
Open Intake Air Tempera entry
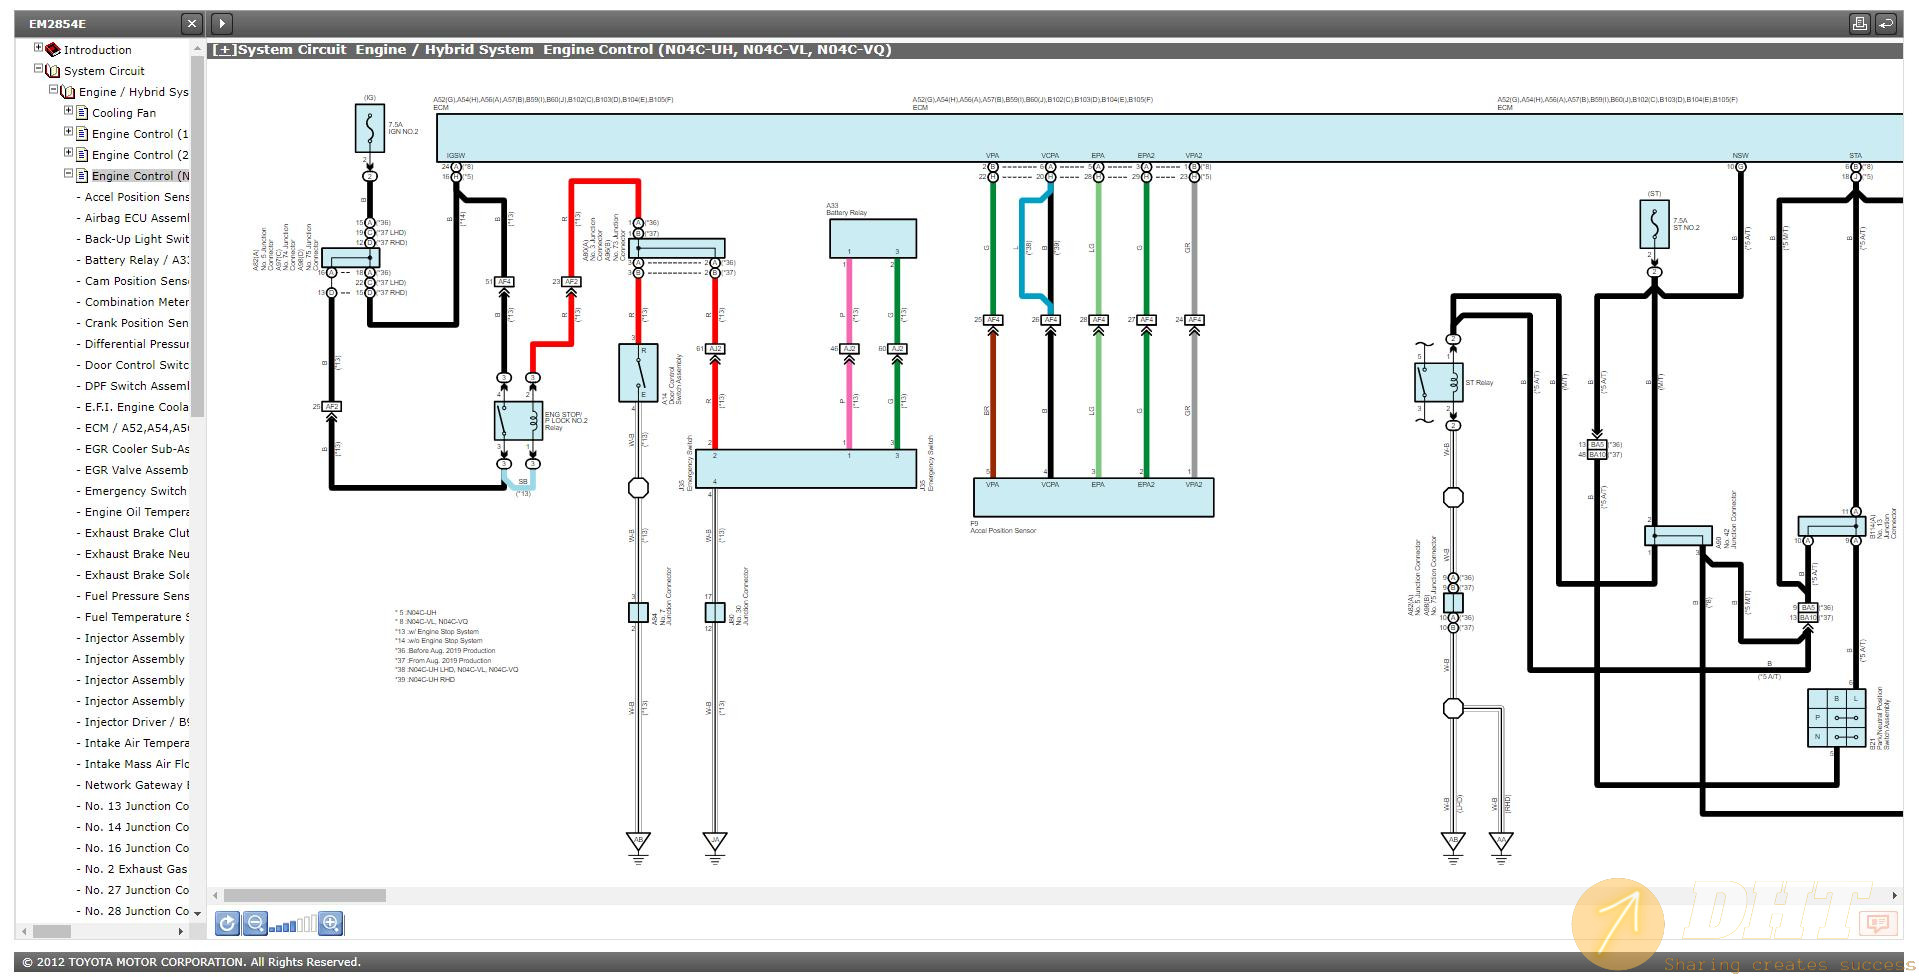[x=137, y=743]
